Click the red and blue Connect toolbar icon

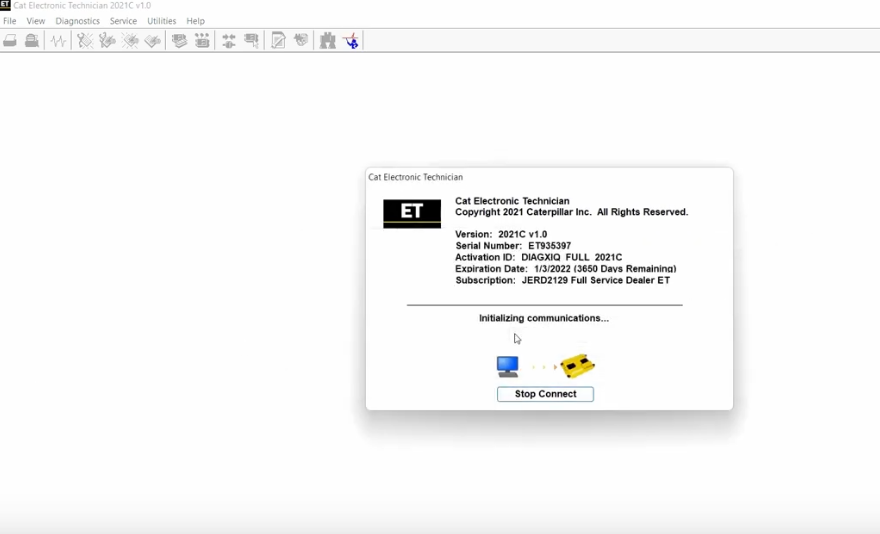pos(351,40)
